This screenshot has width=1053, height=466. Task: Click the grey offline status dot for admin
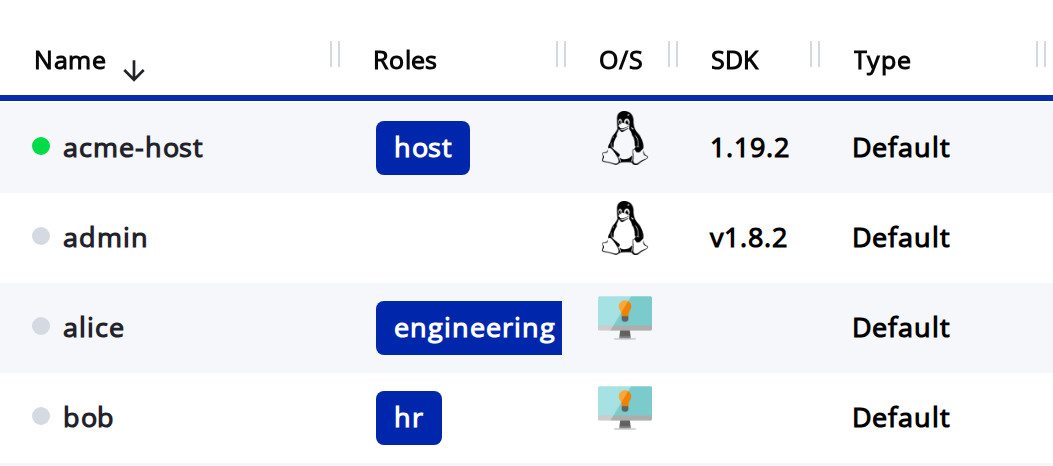coord(41,236)
